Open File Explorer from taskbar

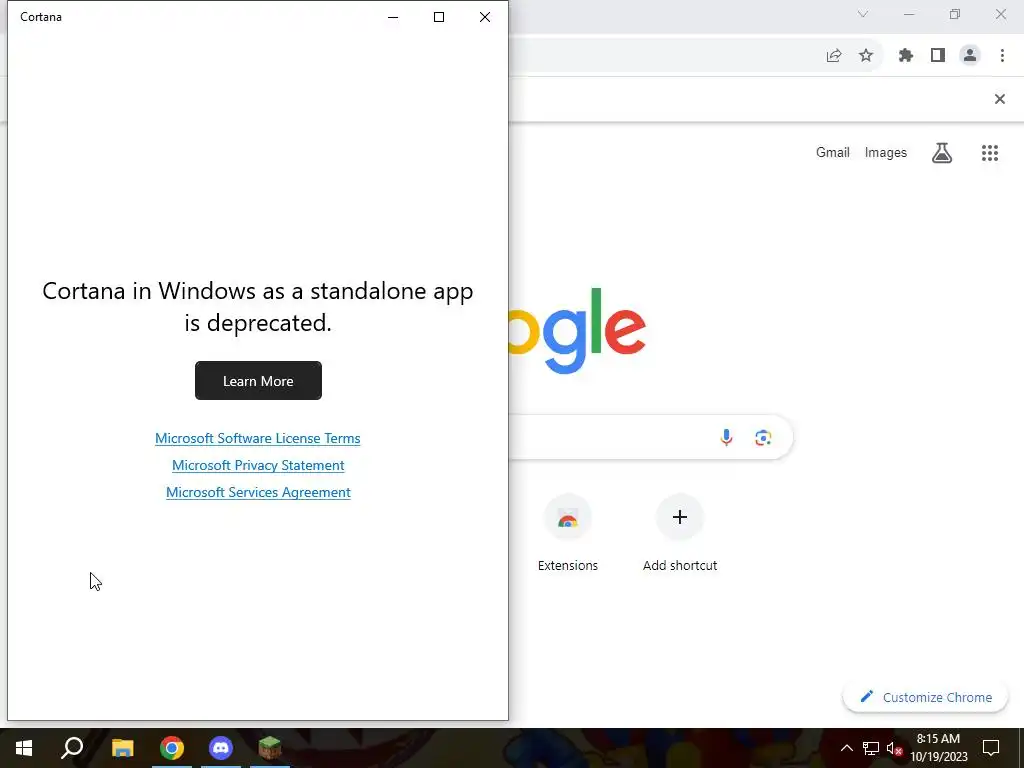(x=122, y=748)
